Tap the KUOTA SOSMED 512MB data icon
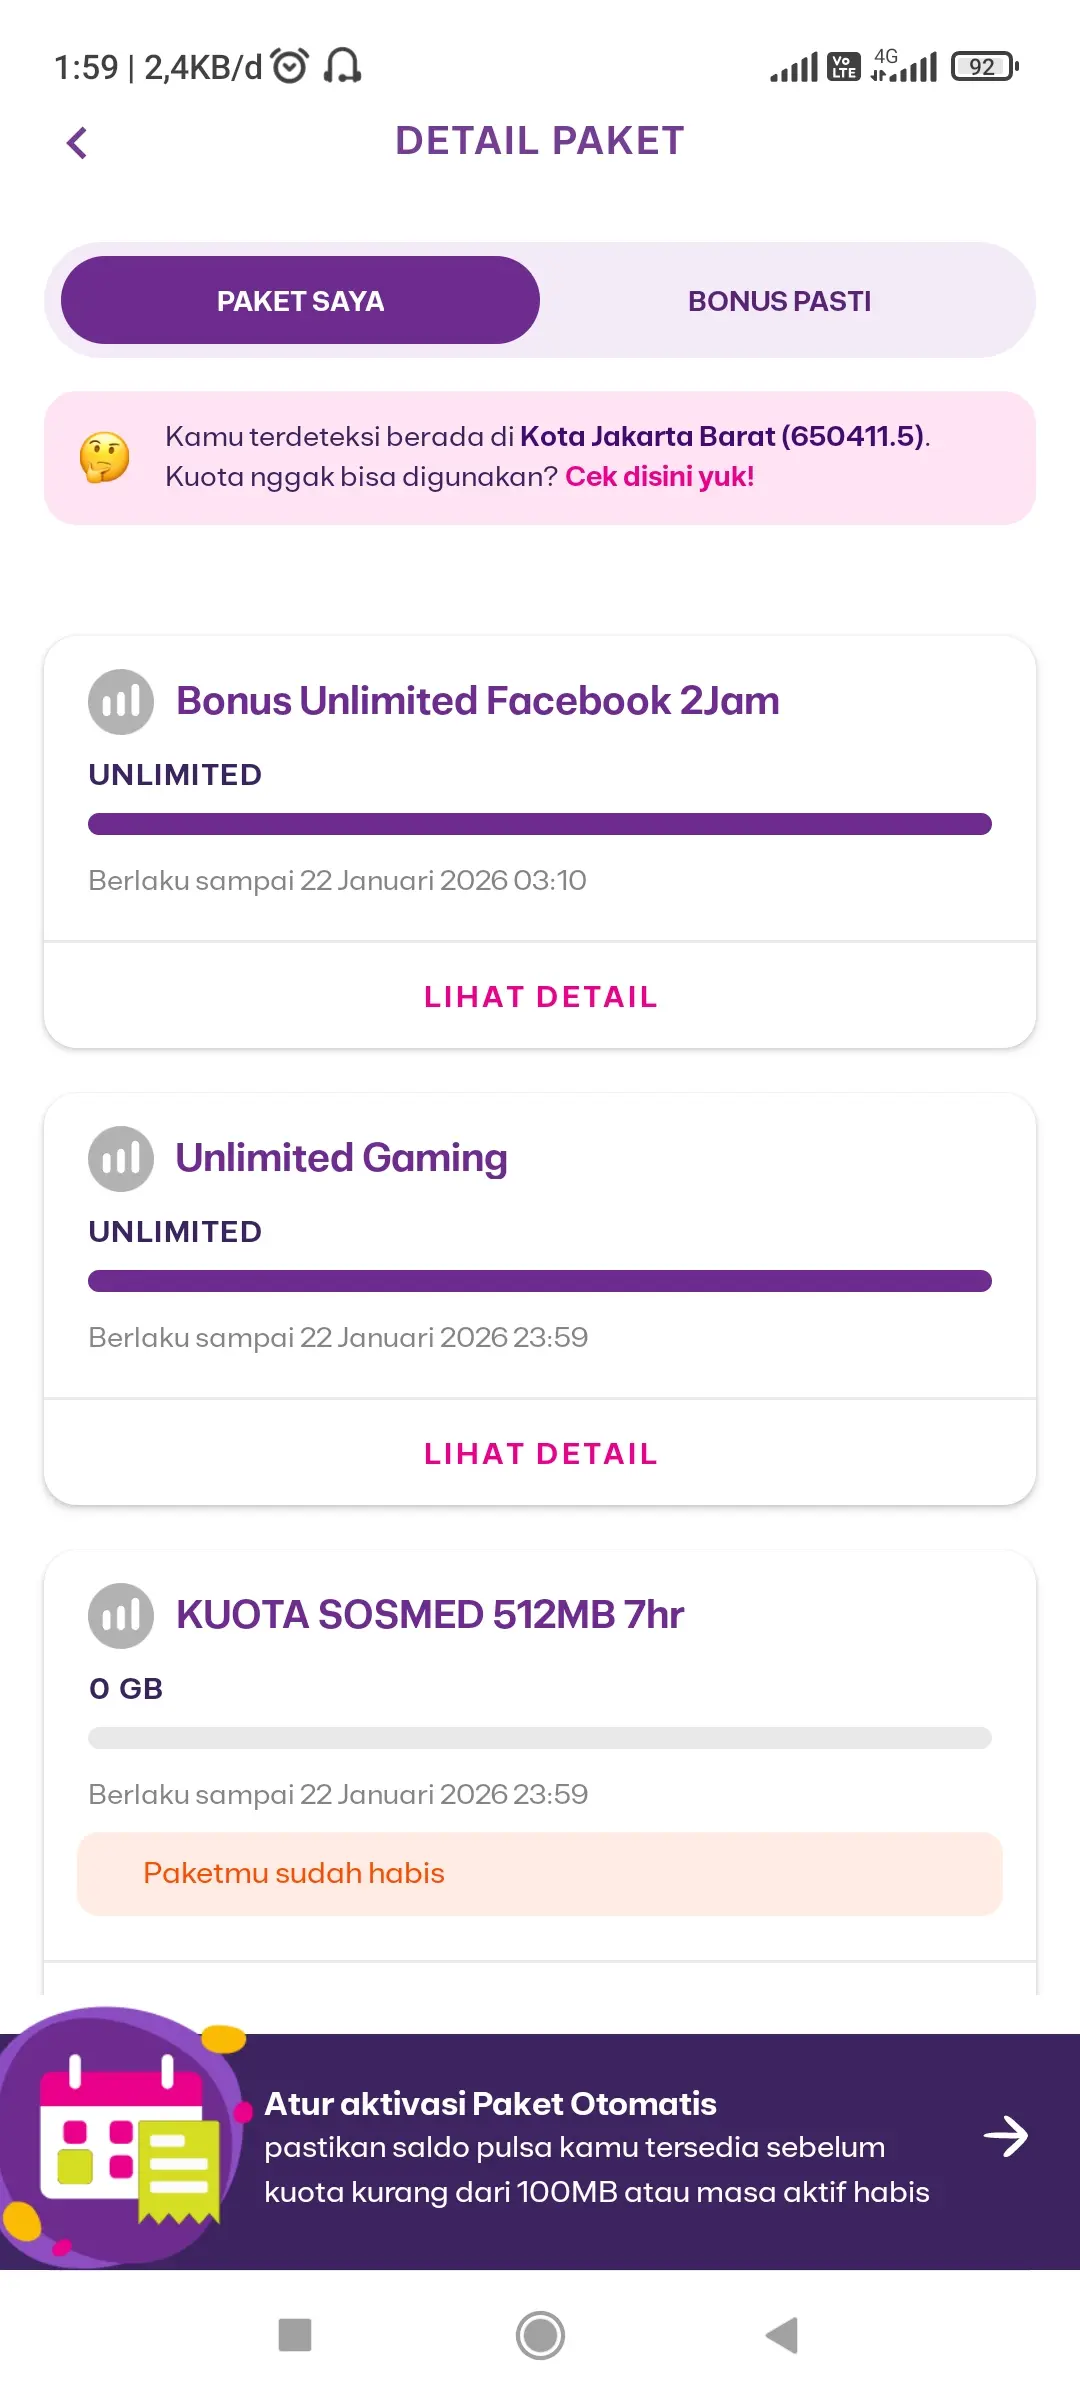The width and height of the screenshot is (1080, 2400). pyautogui.click(x=121, y=1616)
